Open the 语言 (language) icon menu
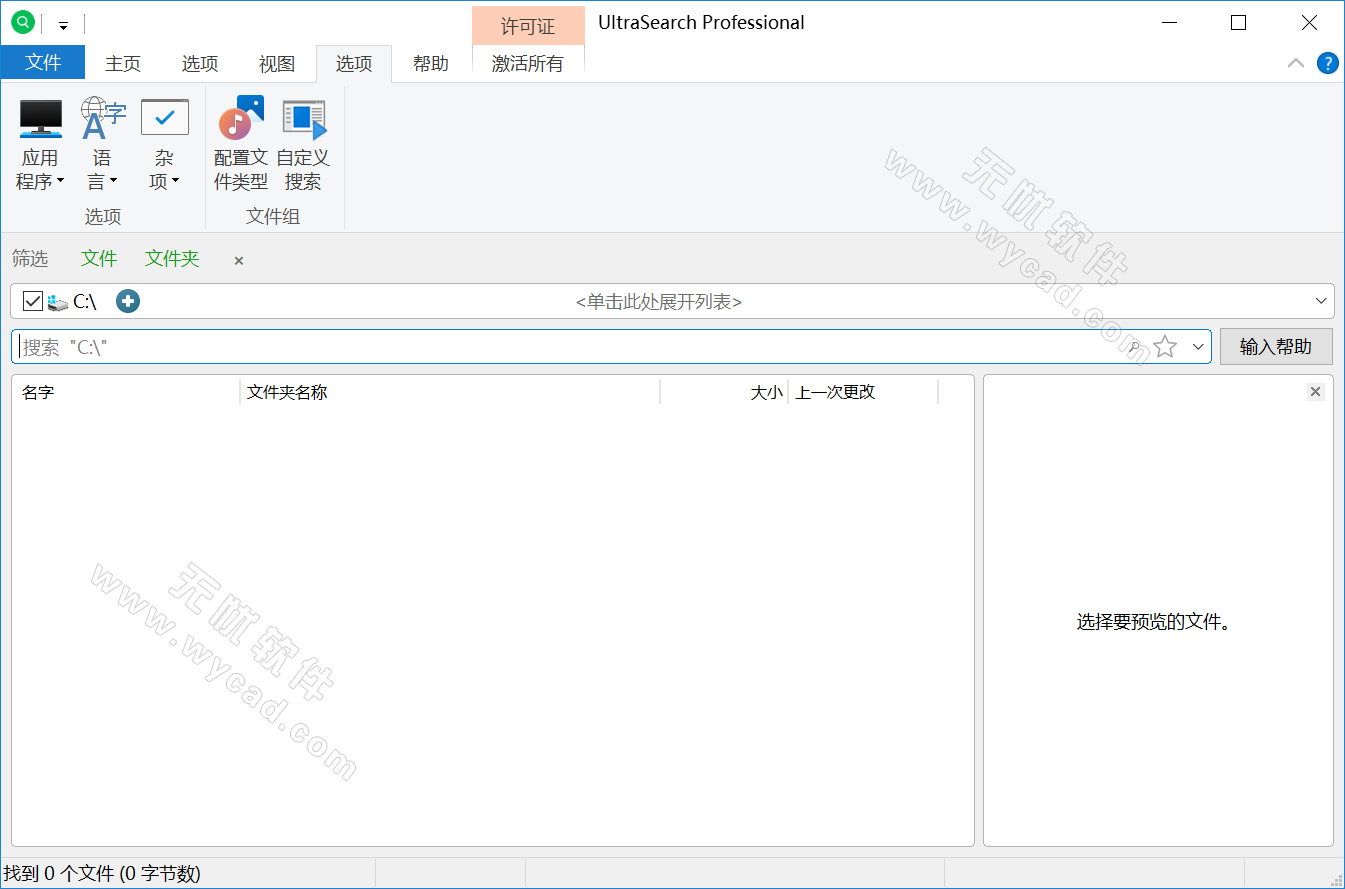1345x889 pixels. click(101, 140)
